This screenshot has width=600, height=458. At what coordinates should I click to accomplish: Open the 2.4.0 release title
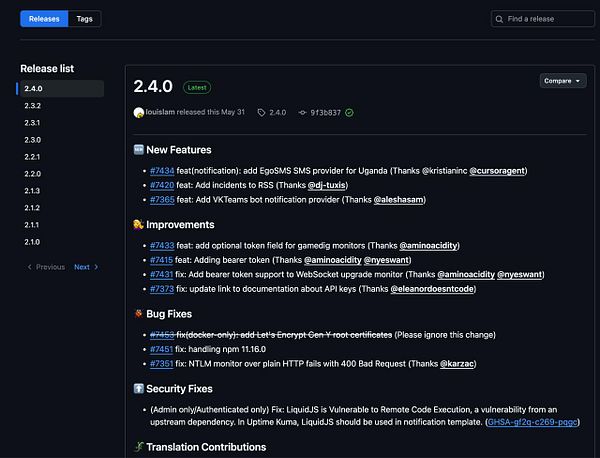click(153, 86)
